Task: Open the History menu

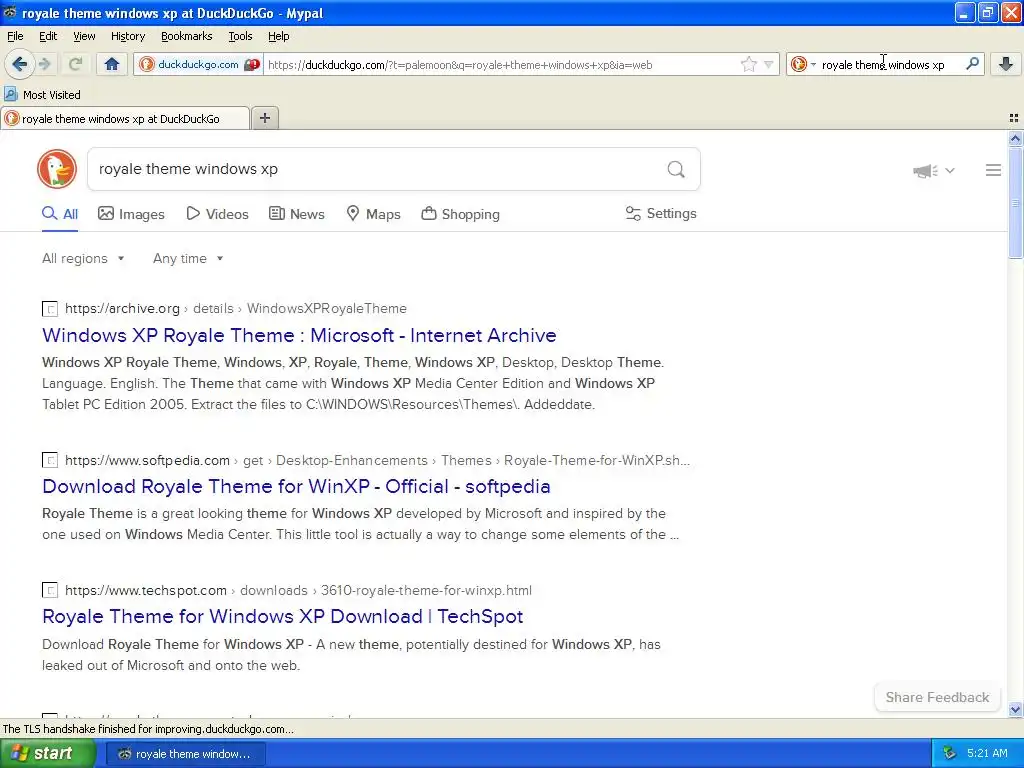Action: (x=127, y=36)
